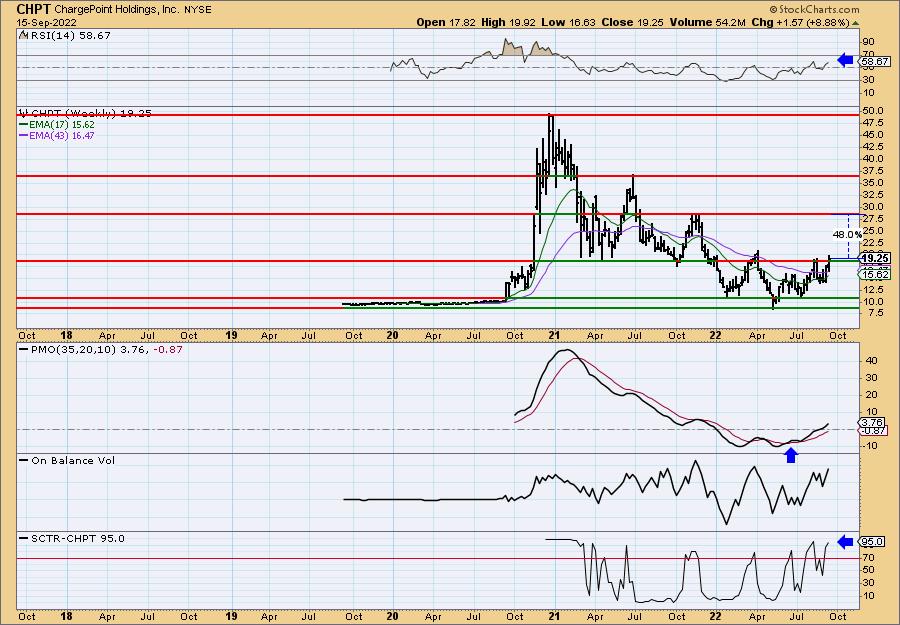This screenshot has width=900, height=625.
Task: Click the 95.0 SCTR value tag
Action: coord(872,542)
